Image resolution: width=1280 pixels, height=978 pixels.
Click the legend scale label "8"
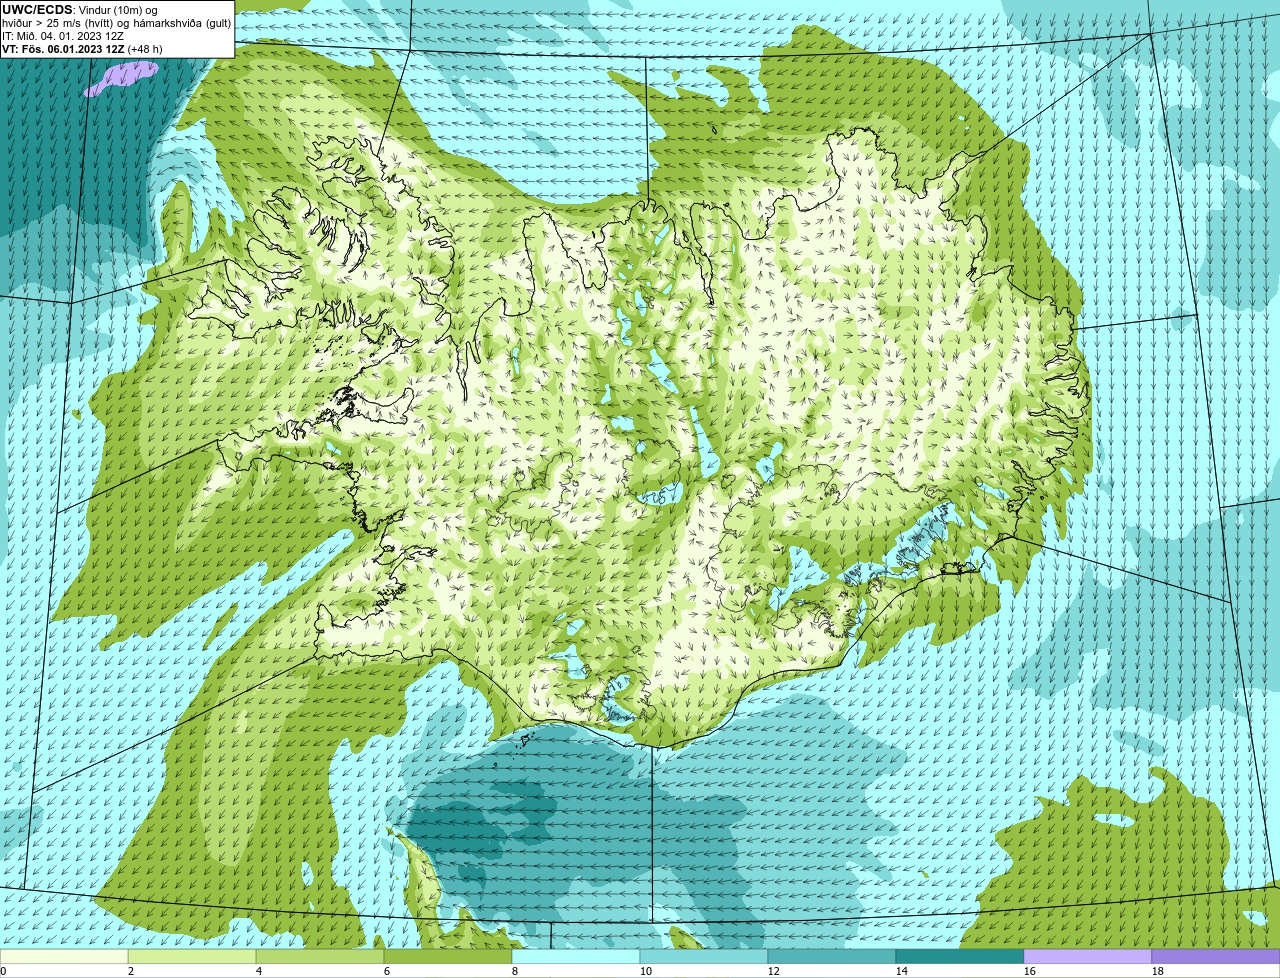[515, 971]
